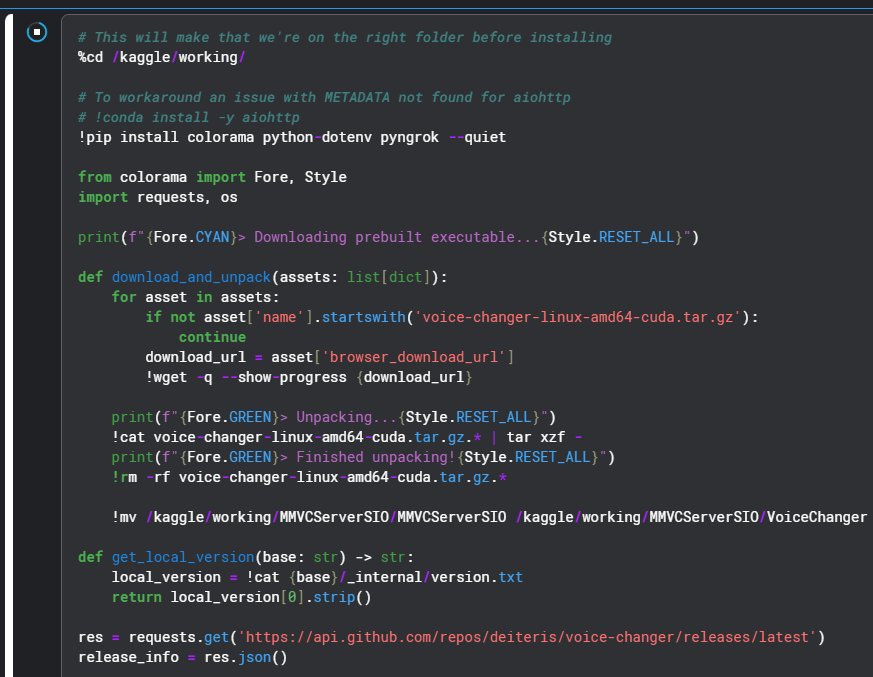Stop the running cell execution
Screen dimensions: 873x677
tap(37, 33)
